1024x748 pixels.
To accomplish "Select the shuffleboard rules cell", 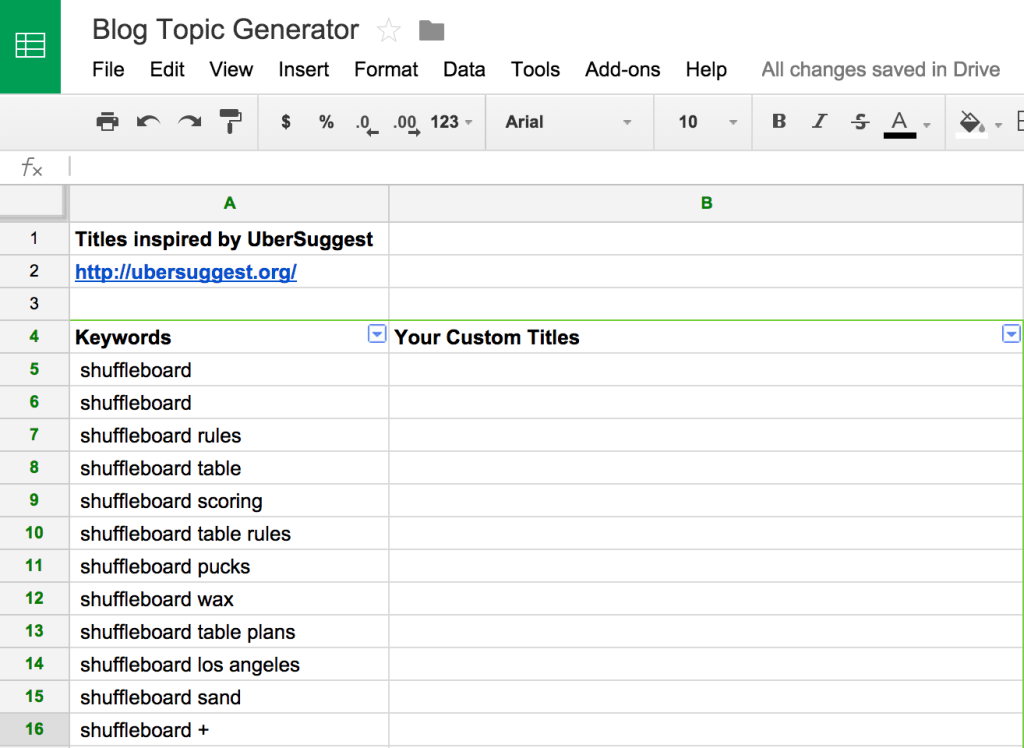I will [x=229, y=435].
